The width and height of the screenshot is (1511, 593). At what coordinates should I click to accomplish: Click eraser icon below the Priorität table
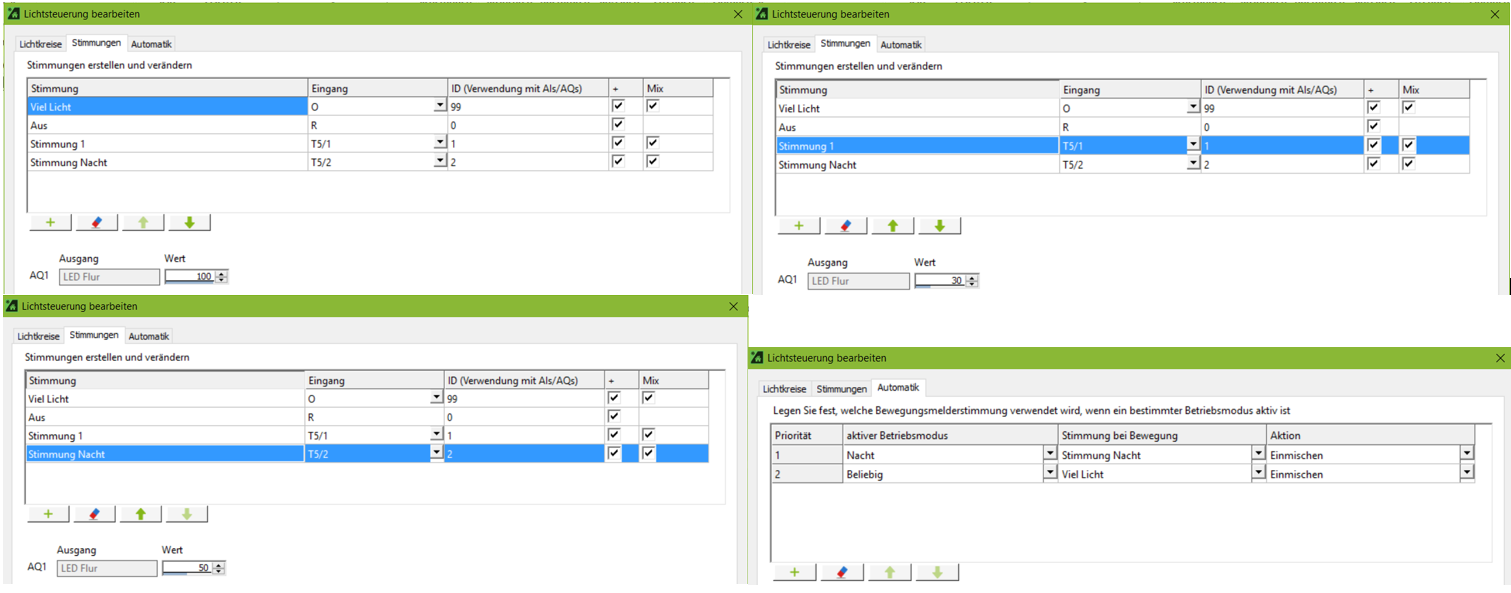841,572
